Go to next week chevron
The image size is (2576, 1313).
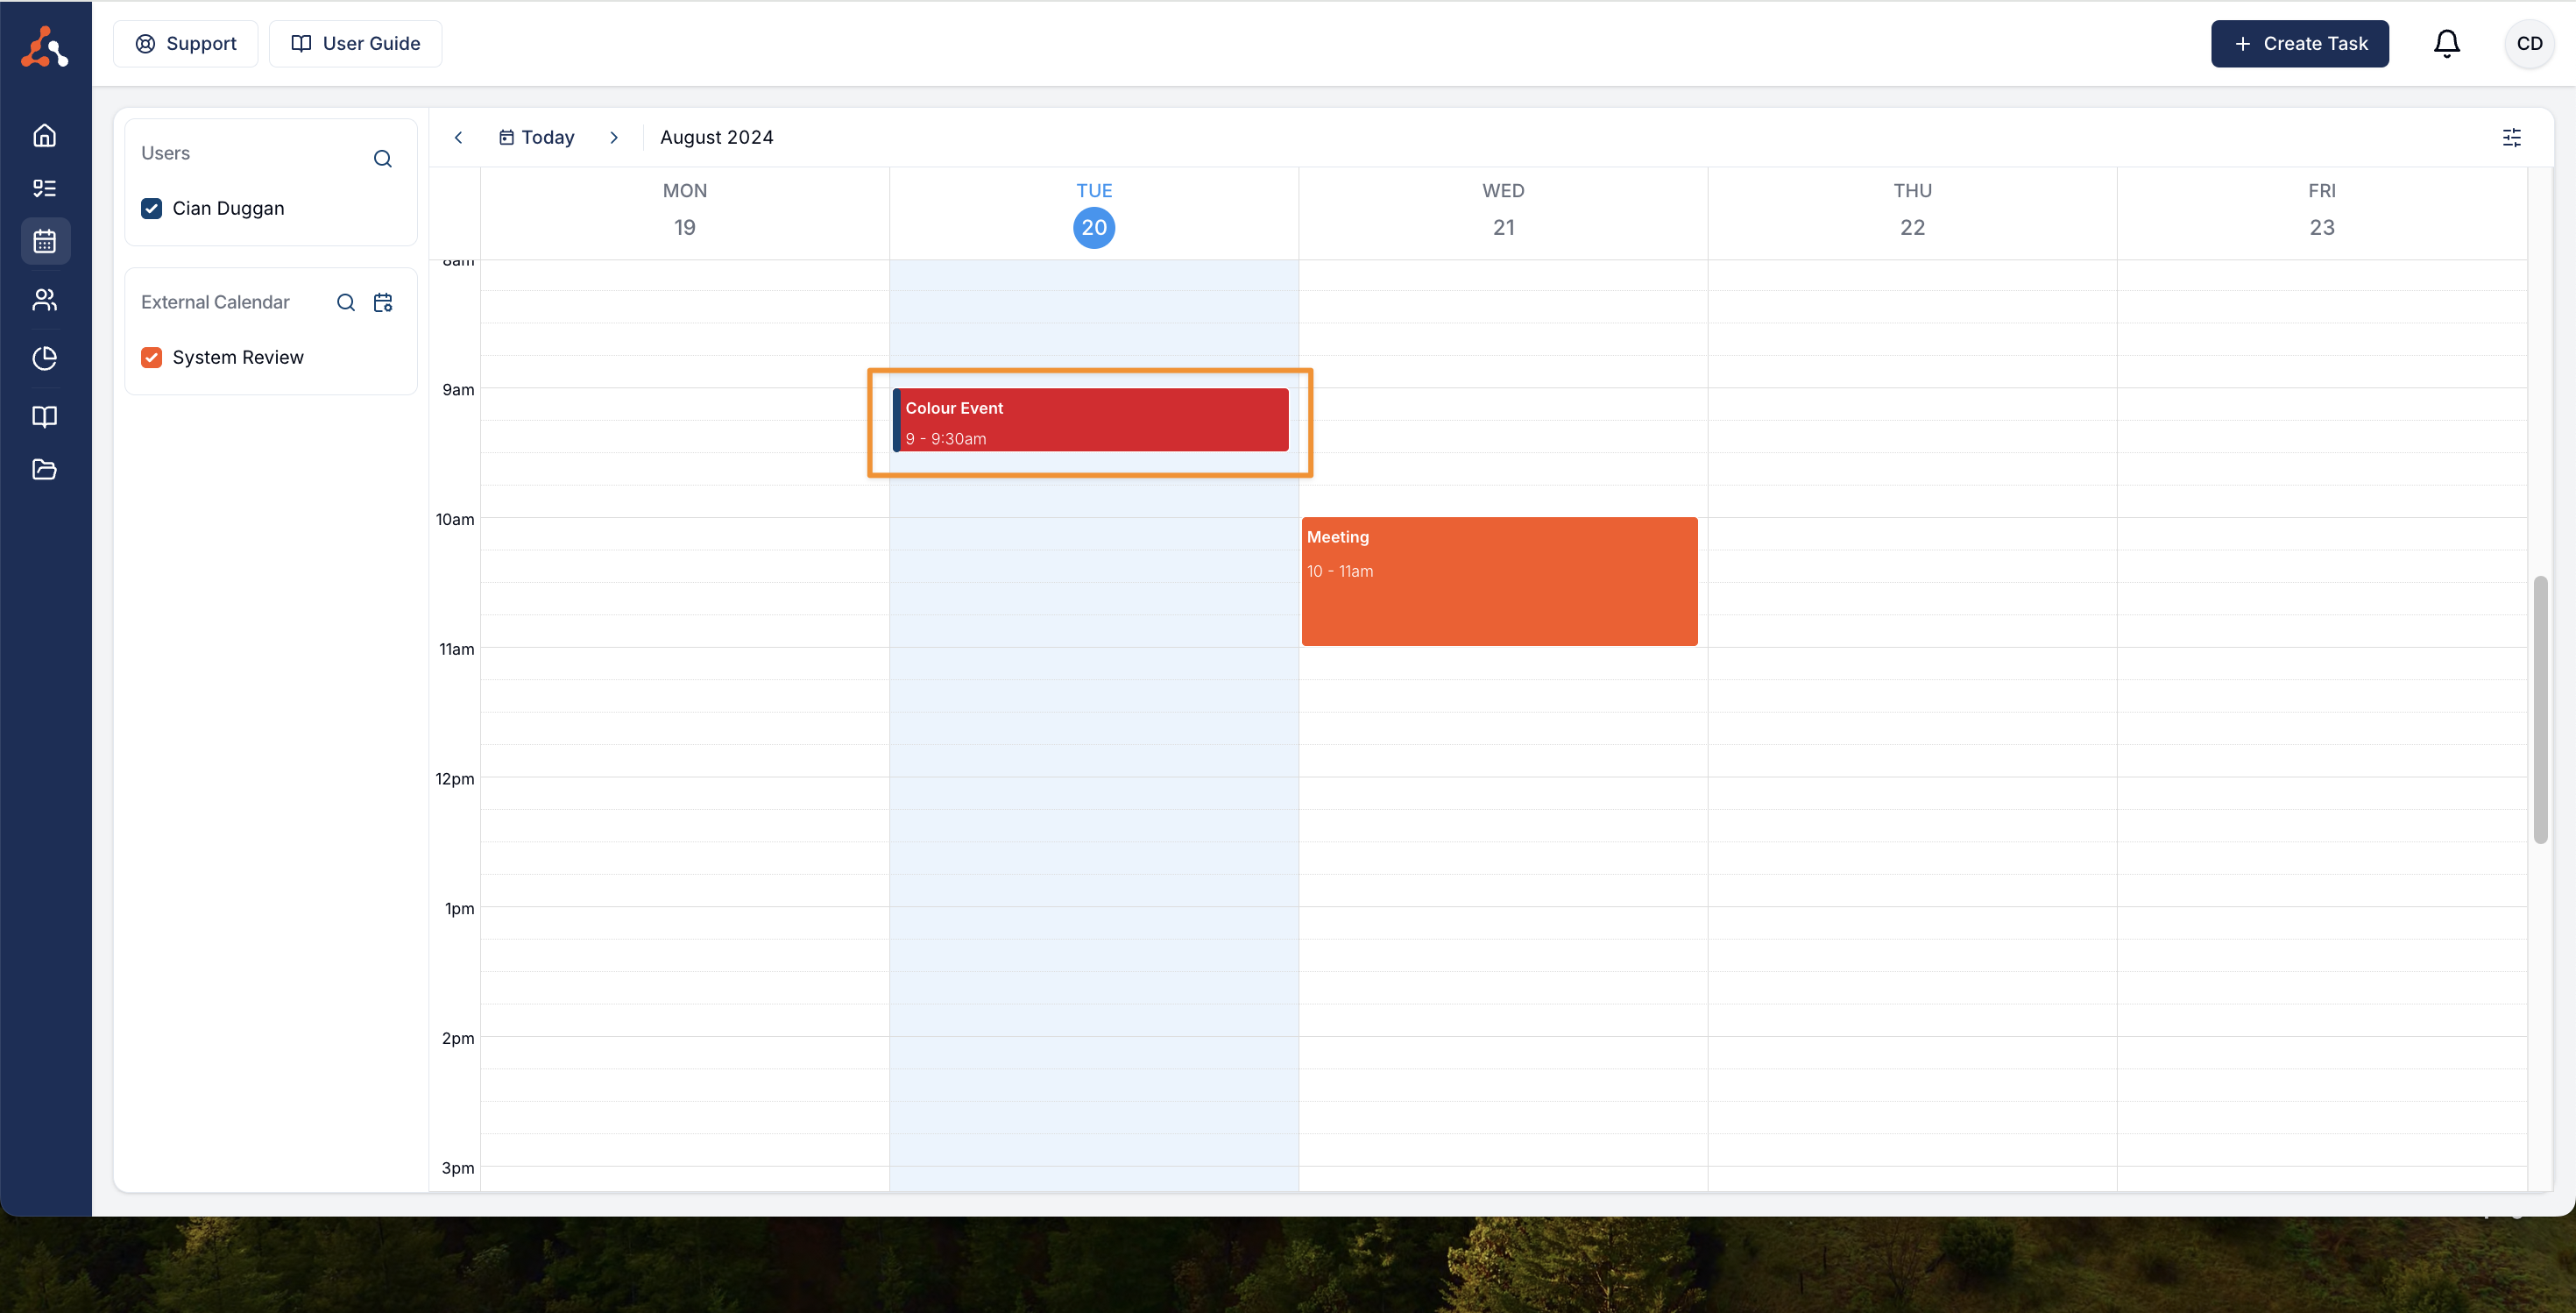614,138
